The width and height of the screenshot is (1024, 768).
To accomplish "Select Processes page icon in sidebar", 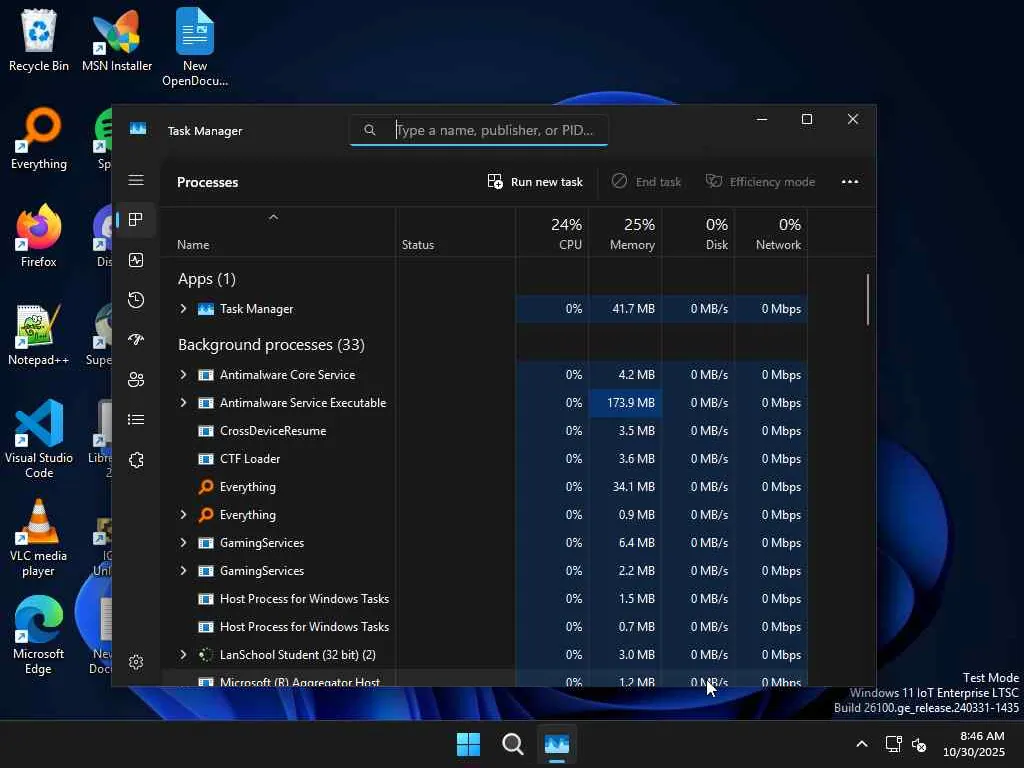I will point(136,219).
